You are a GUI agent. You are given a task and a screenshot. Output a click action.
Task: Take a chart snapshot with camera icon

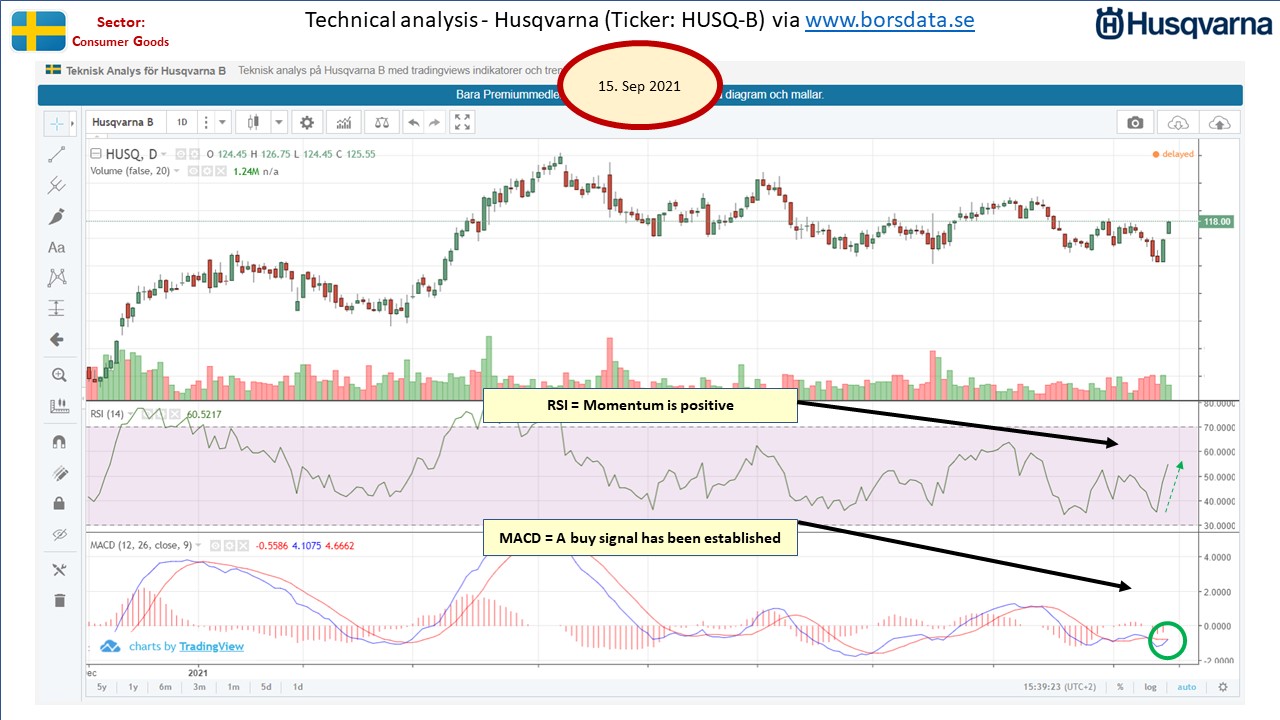1135,122
